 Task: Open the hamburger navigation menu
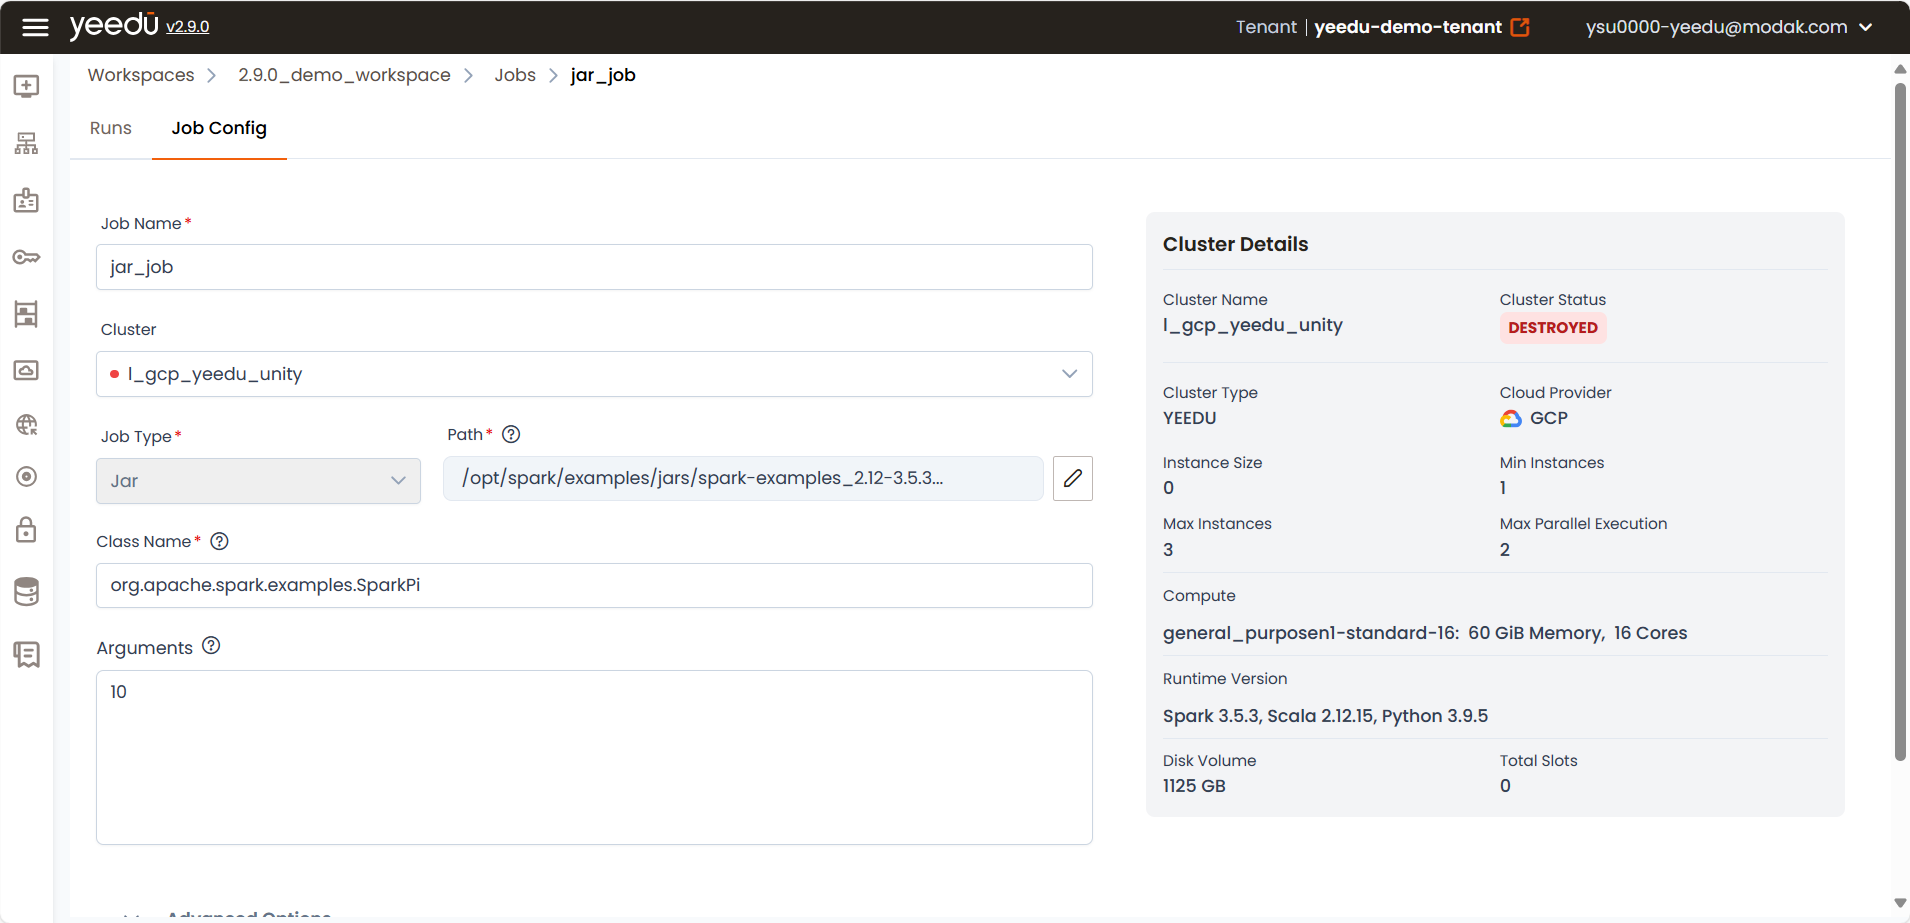click(x=35, y=27)
